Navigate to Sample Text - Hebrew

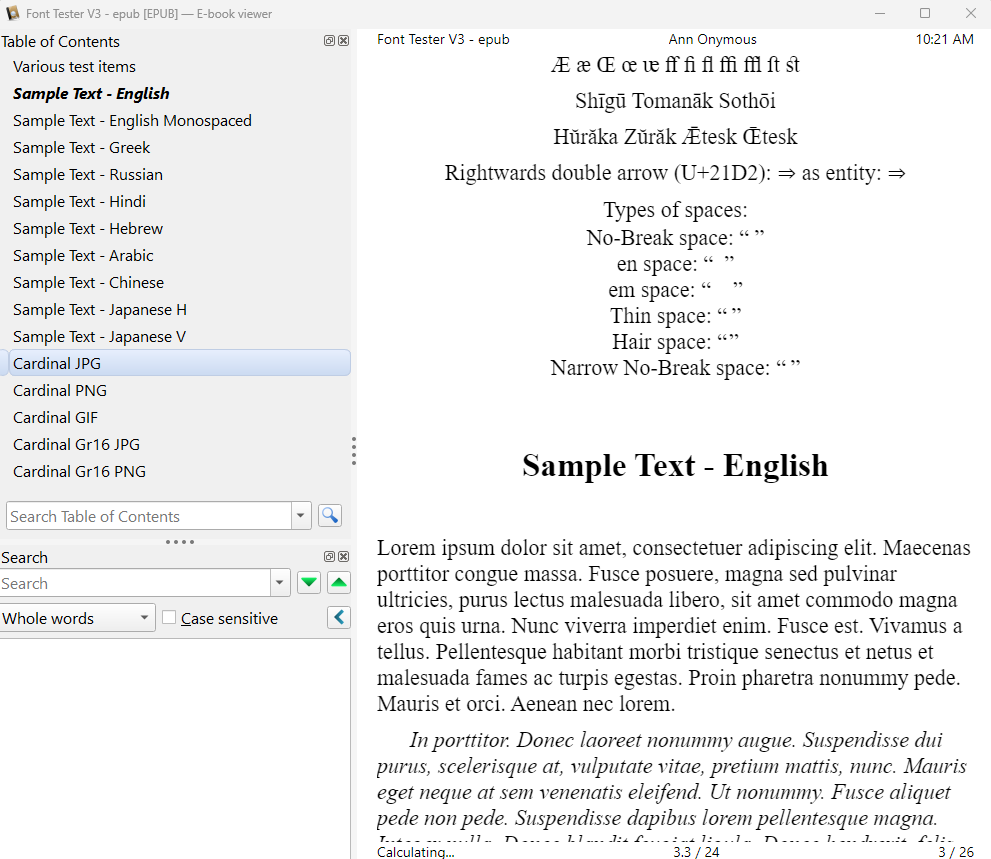pos(88,229)
